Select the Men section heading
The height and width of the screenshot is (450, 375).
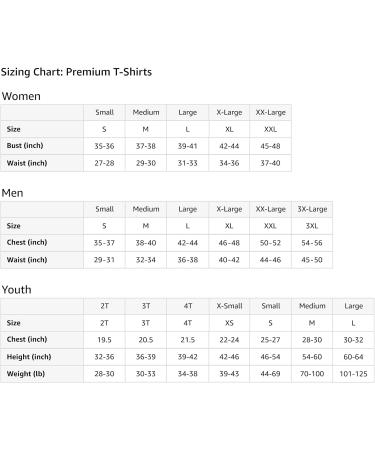pyautogui.click(x=12, y=193)
